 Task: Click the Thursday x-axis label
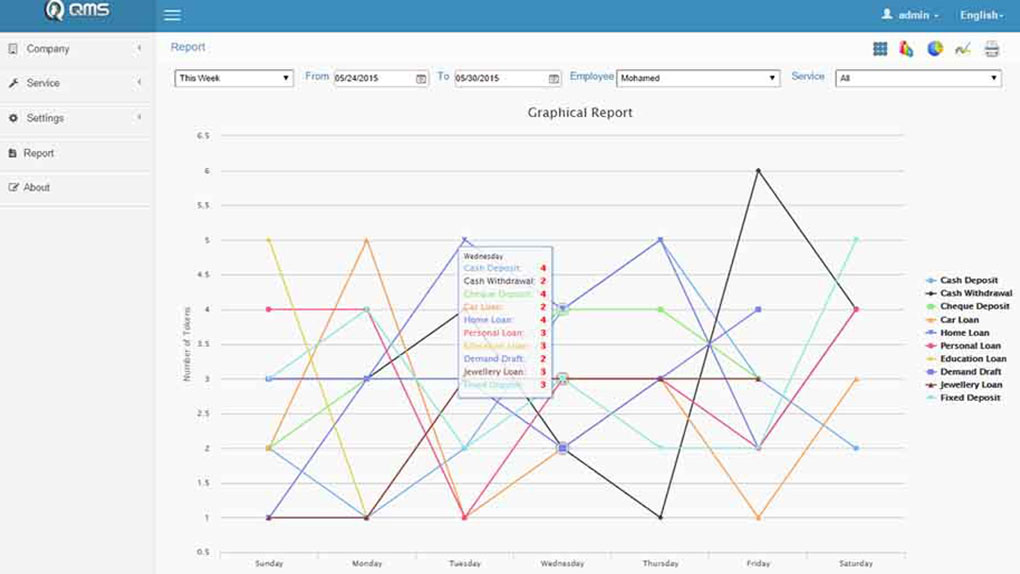click(x=660, y=564)
